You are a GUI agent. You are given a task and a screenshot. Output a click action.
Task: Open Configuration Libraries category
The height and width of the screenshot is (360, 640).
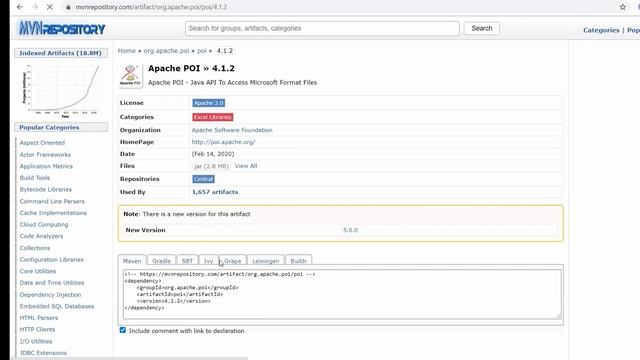pyautogui.click(x=51, y=260)
